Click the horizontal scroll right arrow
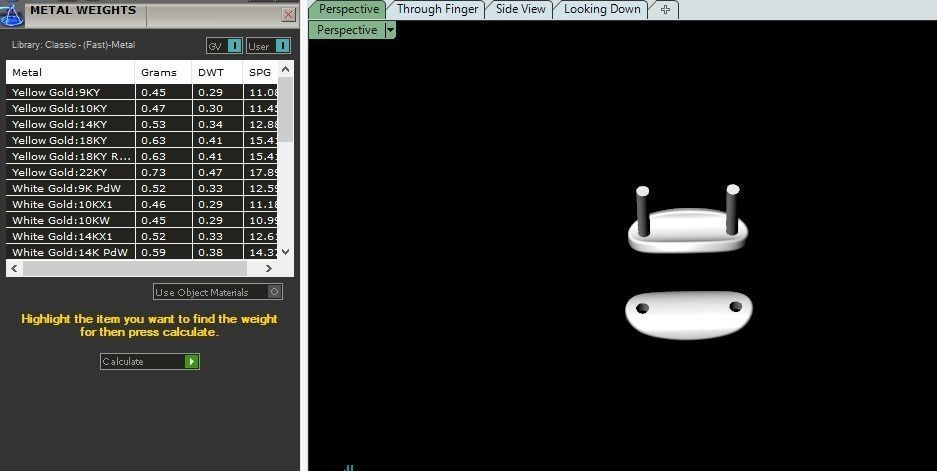Screen dimensions: 937x471 coord(269,269)
